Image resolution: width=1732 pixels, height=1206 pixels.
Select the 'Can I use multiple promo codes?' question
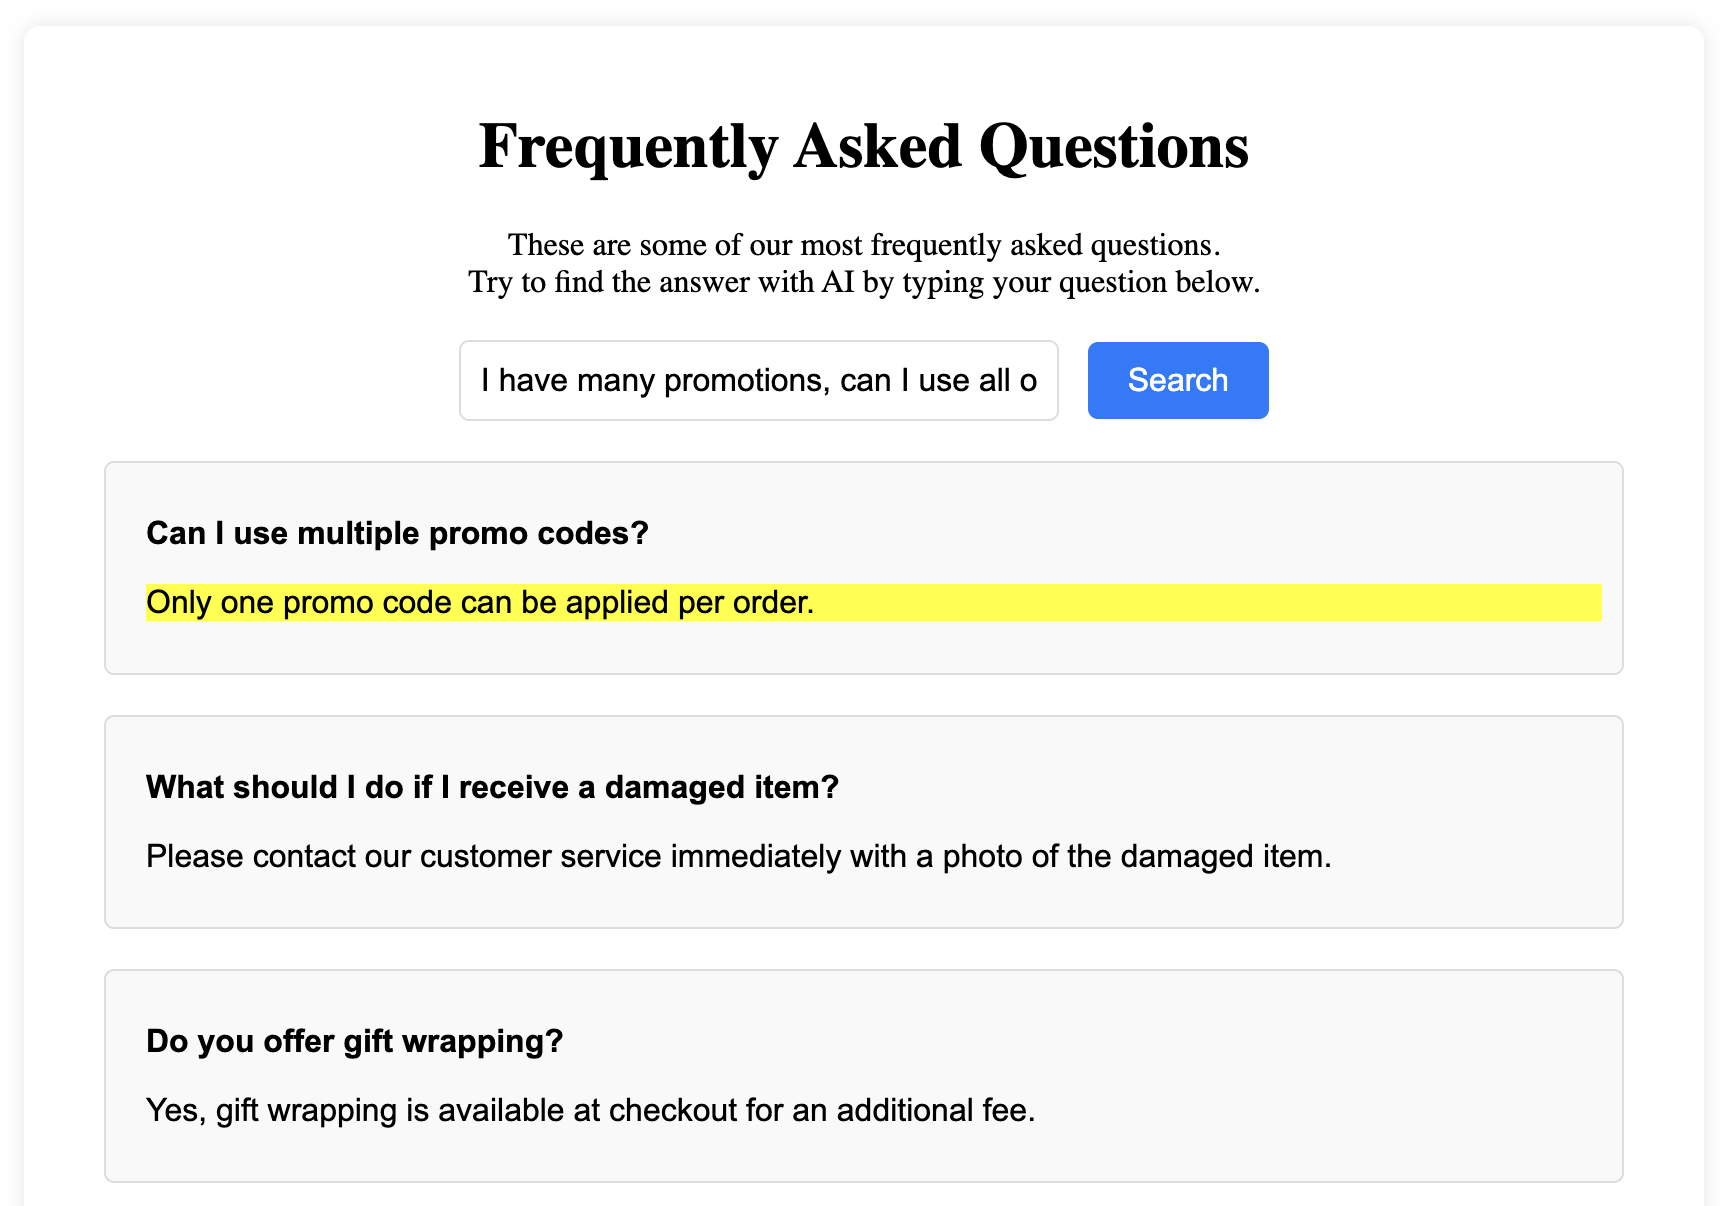point(397,533)
